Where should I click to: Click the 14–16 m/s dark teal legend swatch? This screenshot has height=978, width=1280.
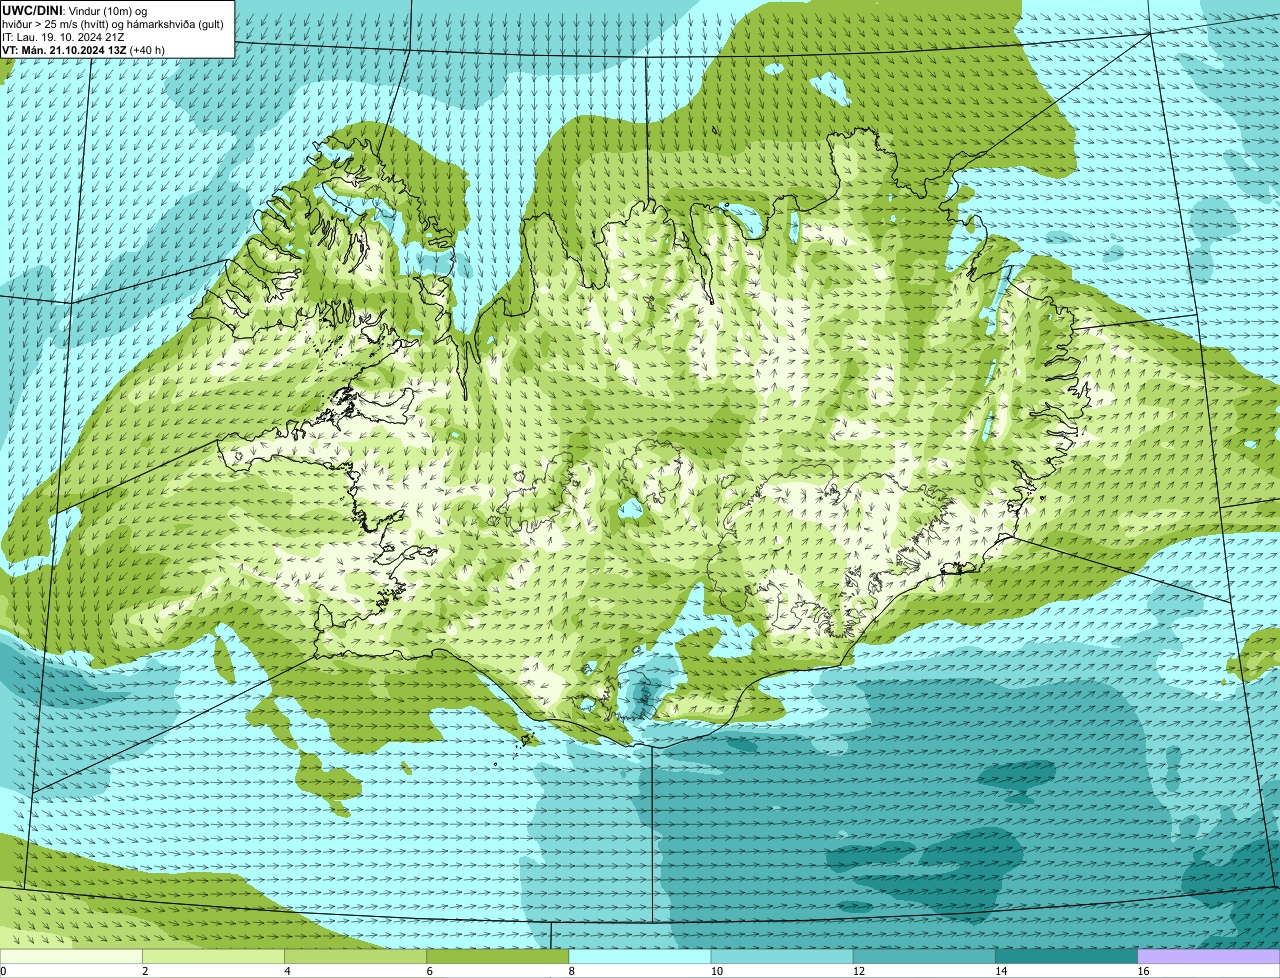(x=1066, y=956)
